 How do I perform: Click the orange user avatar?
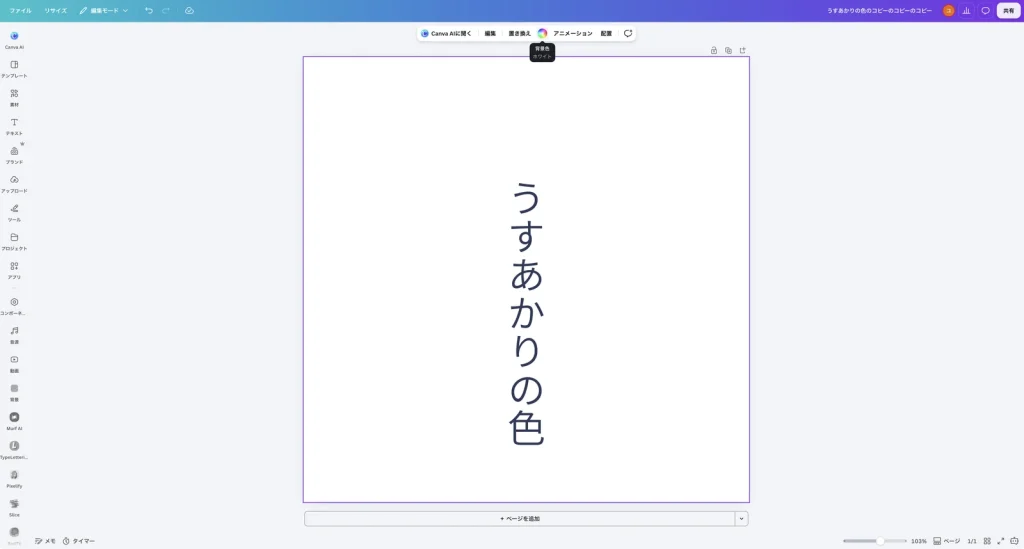click(x=948, y=10)
